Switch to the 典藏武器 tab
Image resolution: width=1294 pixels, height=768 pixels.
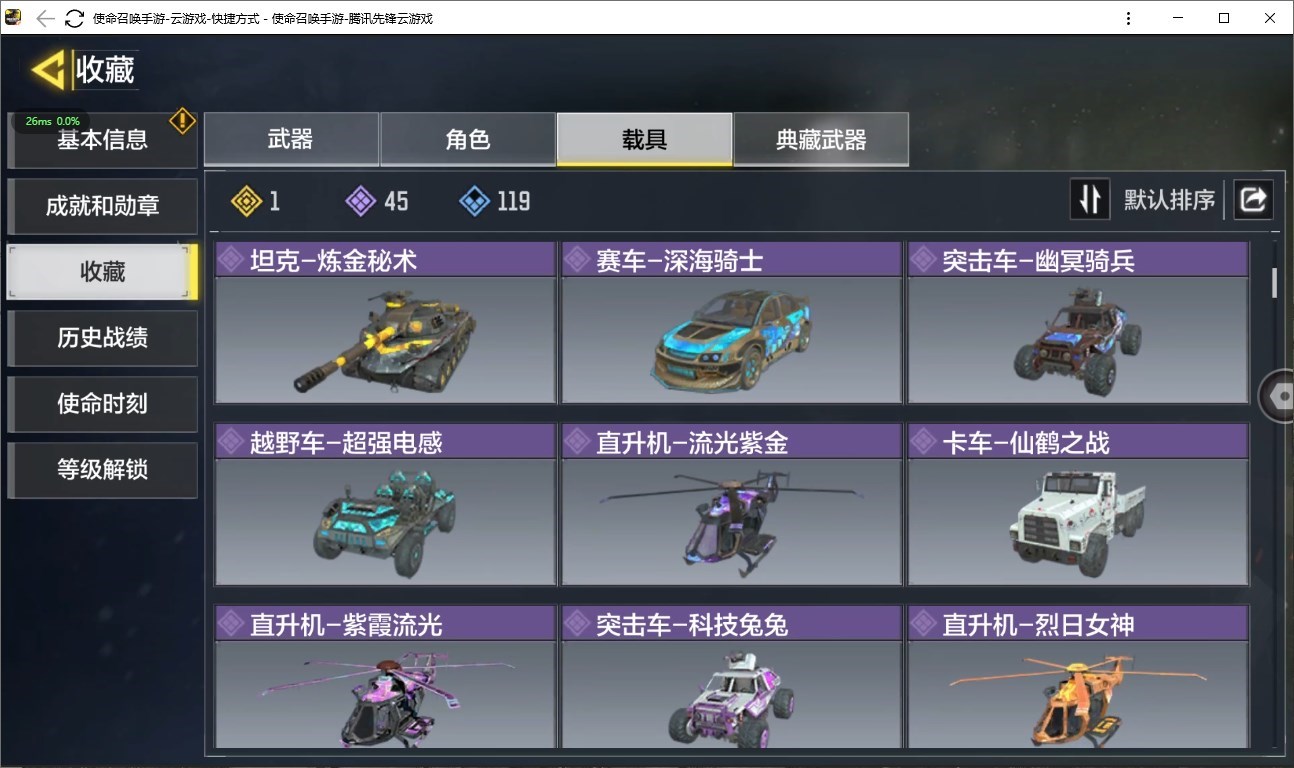pos(821,139)
